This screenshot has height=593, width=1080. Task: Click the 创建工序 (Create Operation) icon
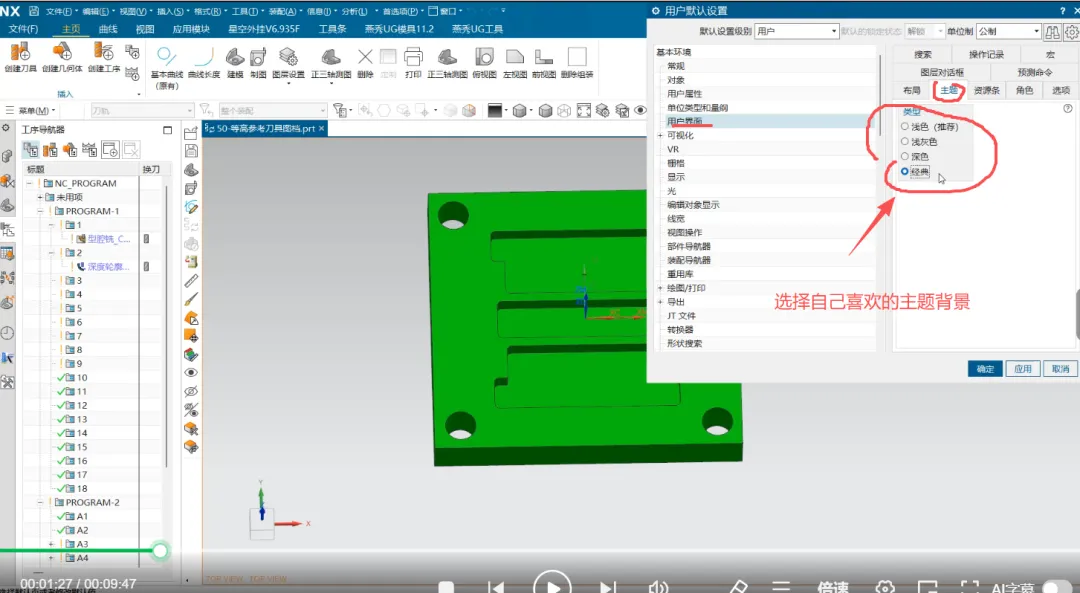[x=104, y=52]
